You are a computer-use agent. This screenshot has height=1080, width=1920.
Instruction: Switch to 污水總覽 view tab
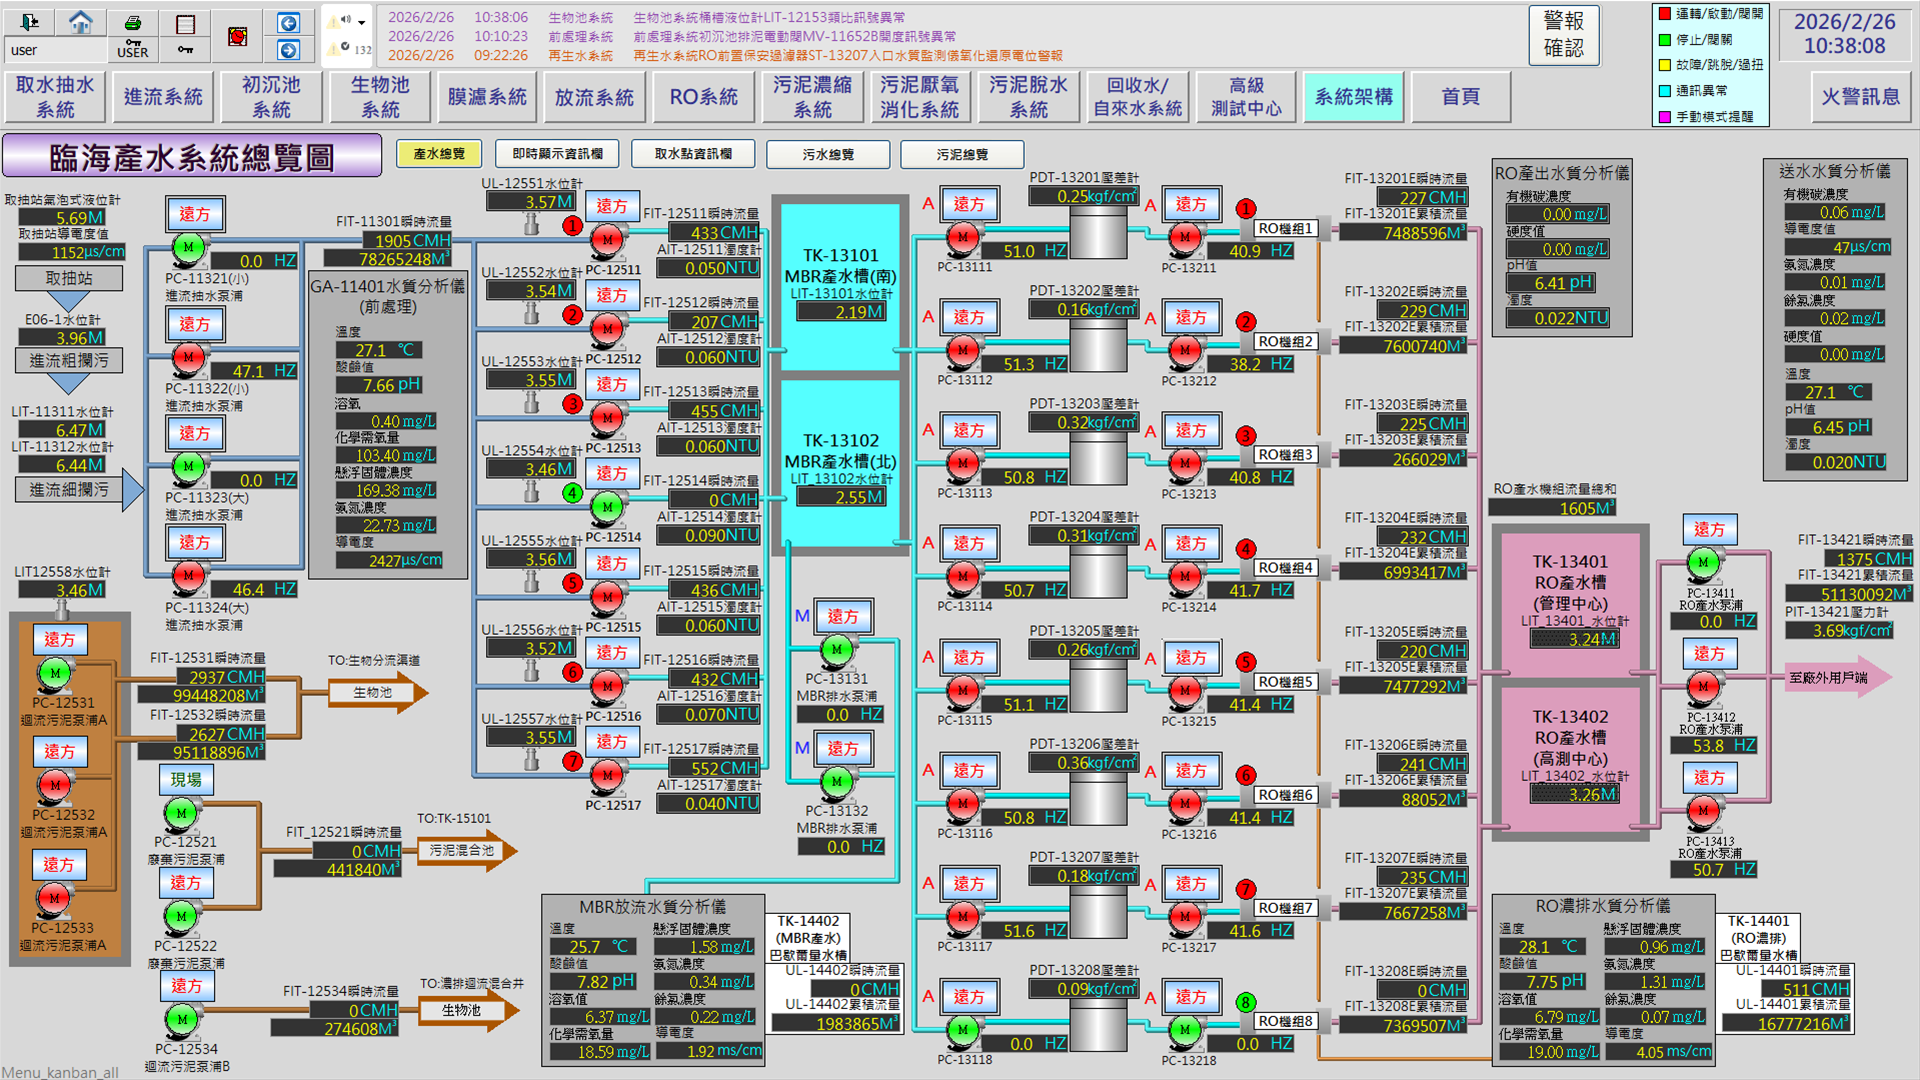827,154
